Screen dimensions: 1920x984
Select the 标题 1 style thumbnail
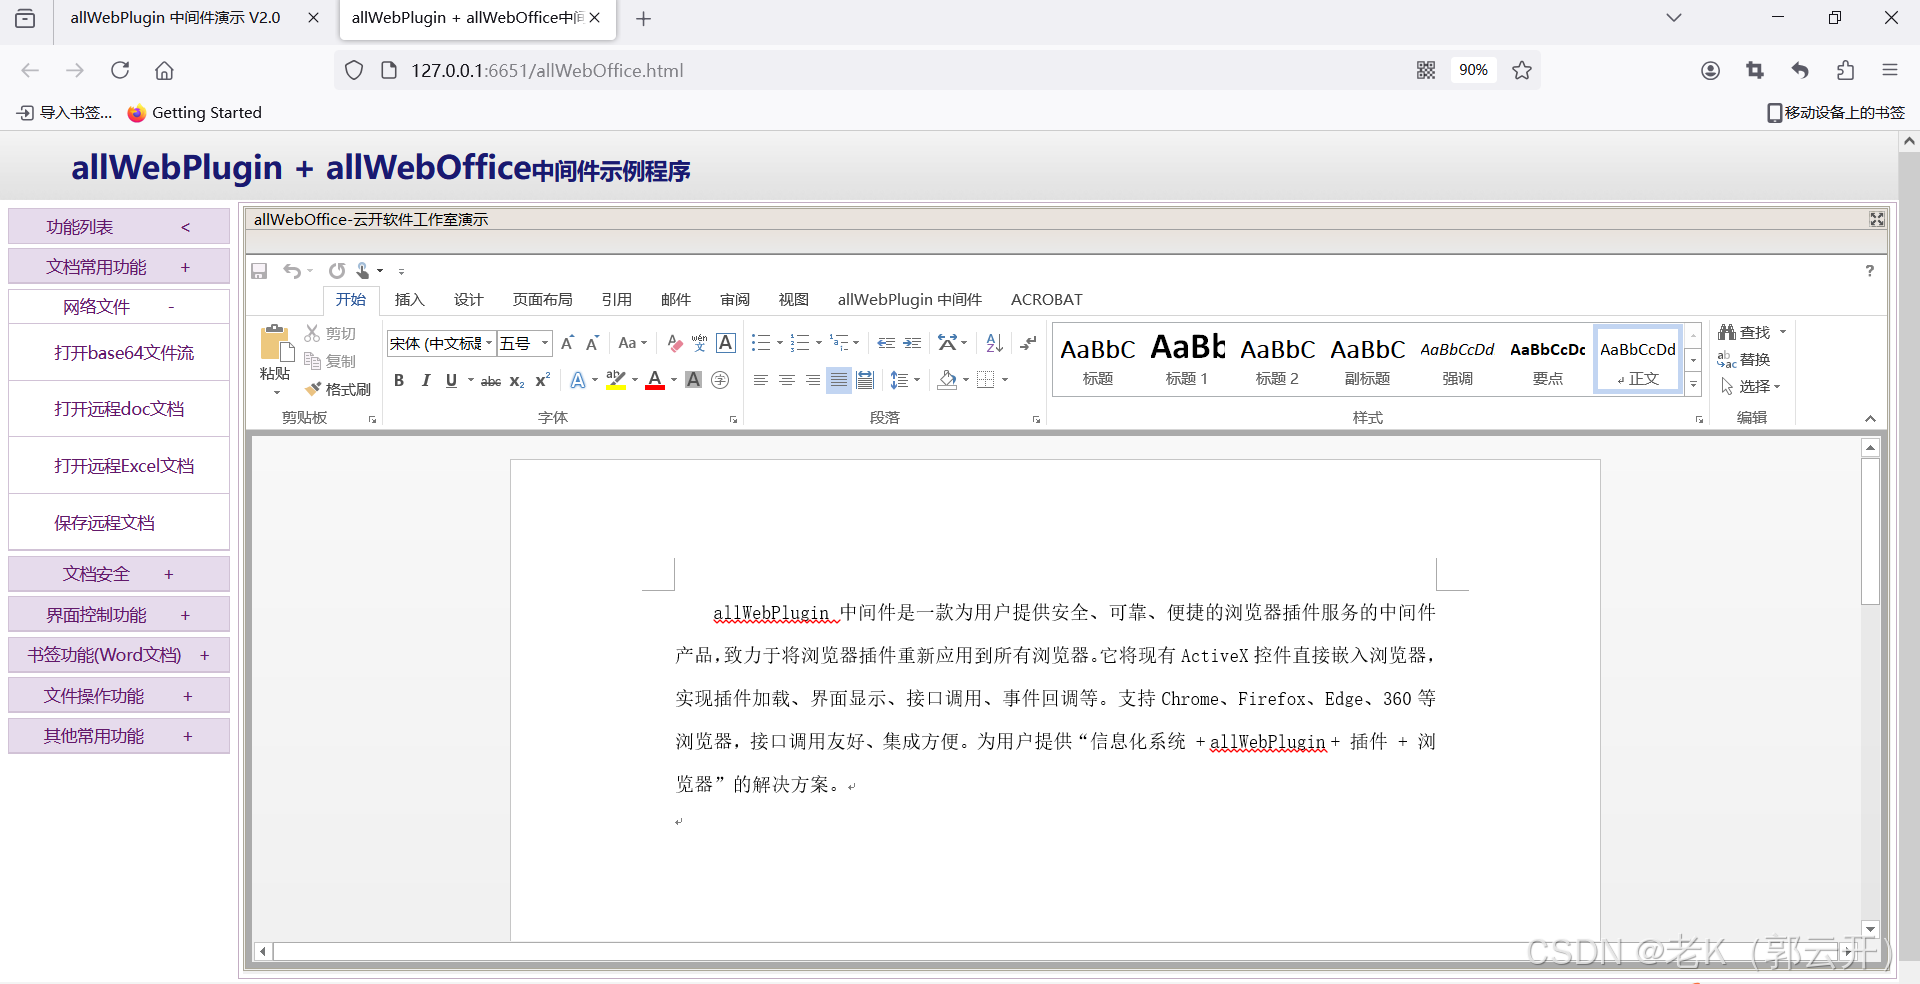click(x=1187, y=360)
